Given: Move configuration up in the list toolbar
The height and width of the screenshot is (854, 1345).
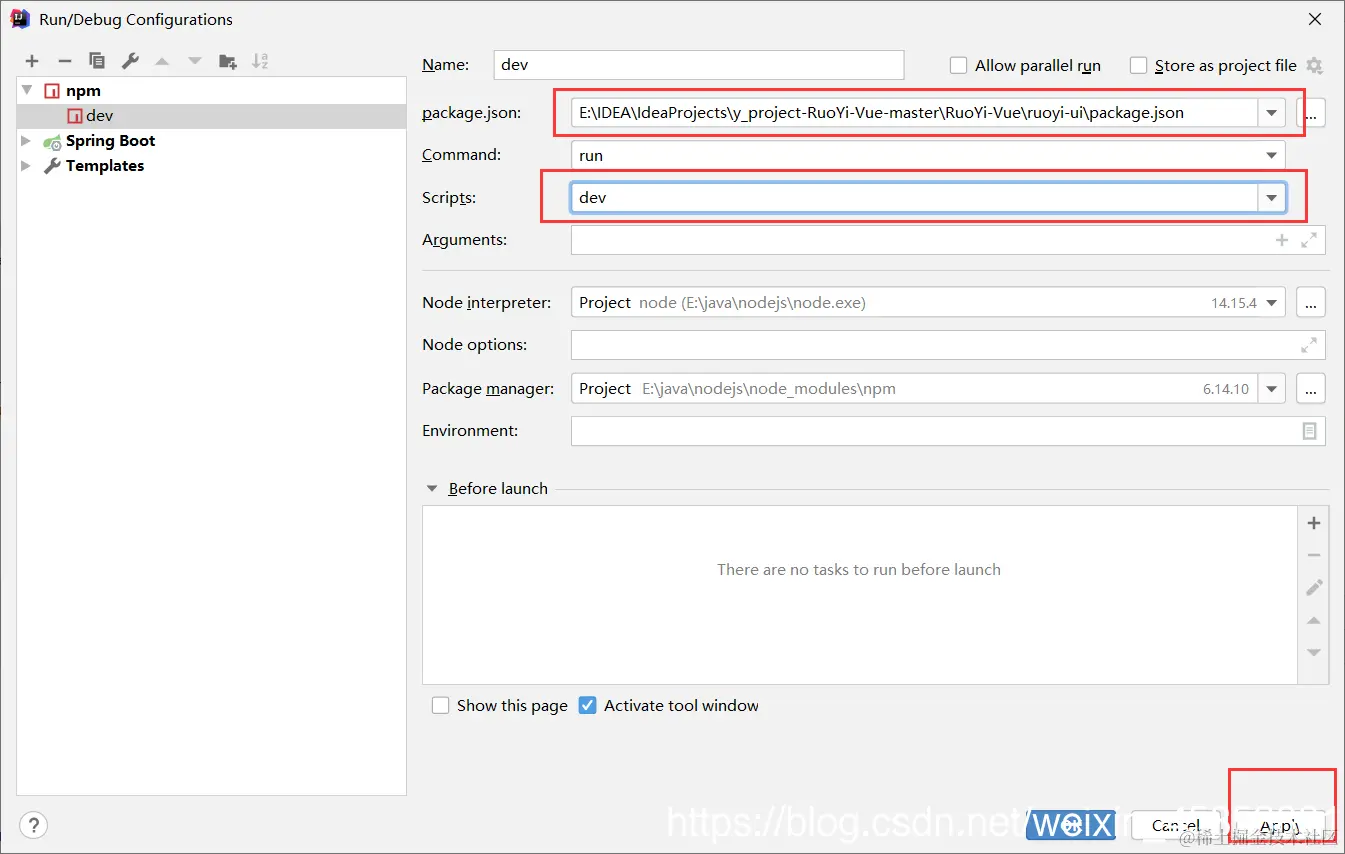Looking at the screenshot, I should click(162, 61).
